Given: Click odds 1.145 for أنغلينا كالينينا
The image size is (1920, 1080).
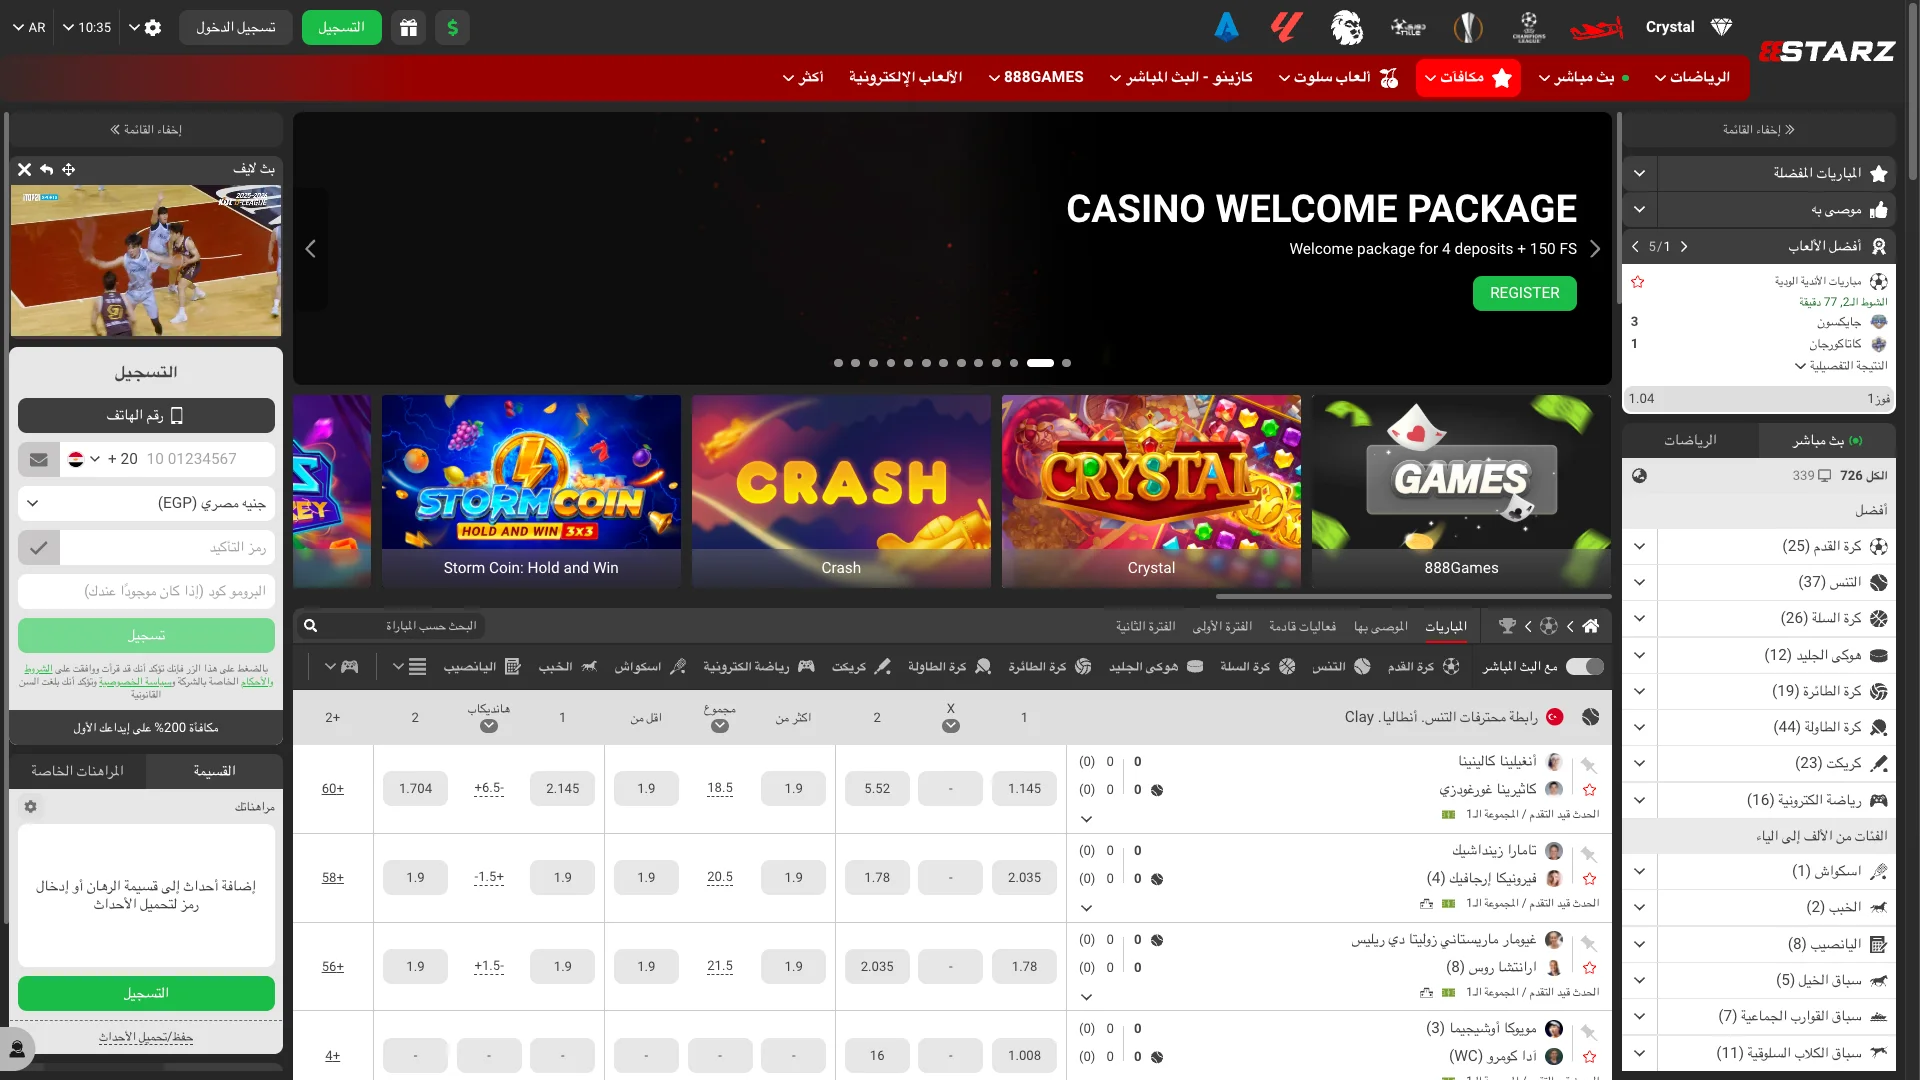Looking at the screenshot, I should 1024,789.
